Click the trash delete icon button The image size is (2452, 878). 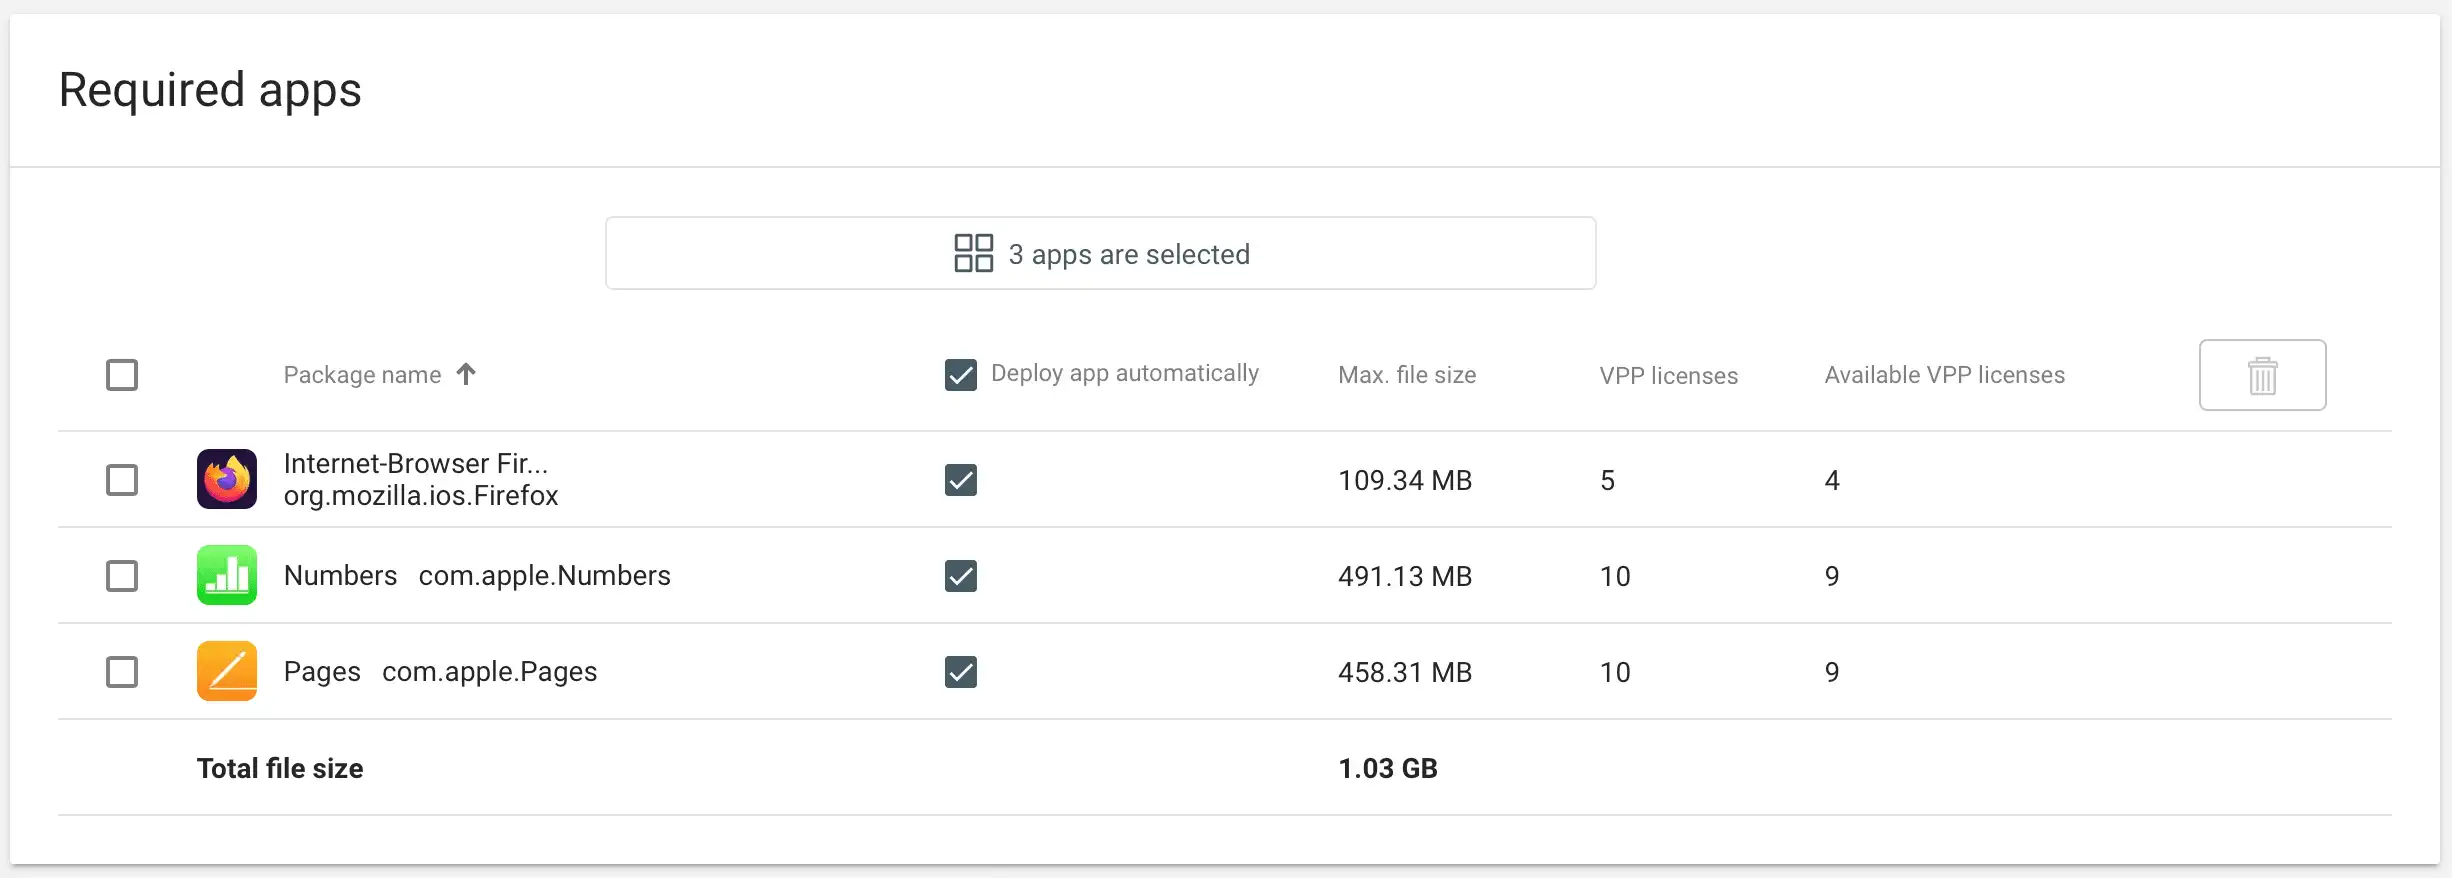tap(2262, 375)
